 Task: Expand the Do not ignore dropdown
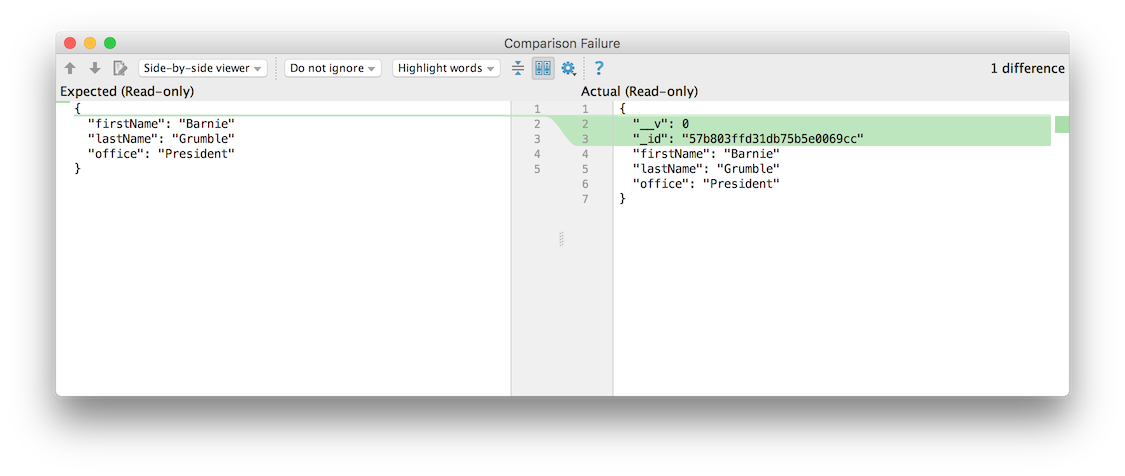[332, 69]
